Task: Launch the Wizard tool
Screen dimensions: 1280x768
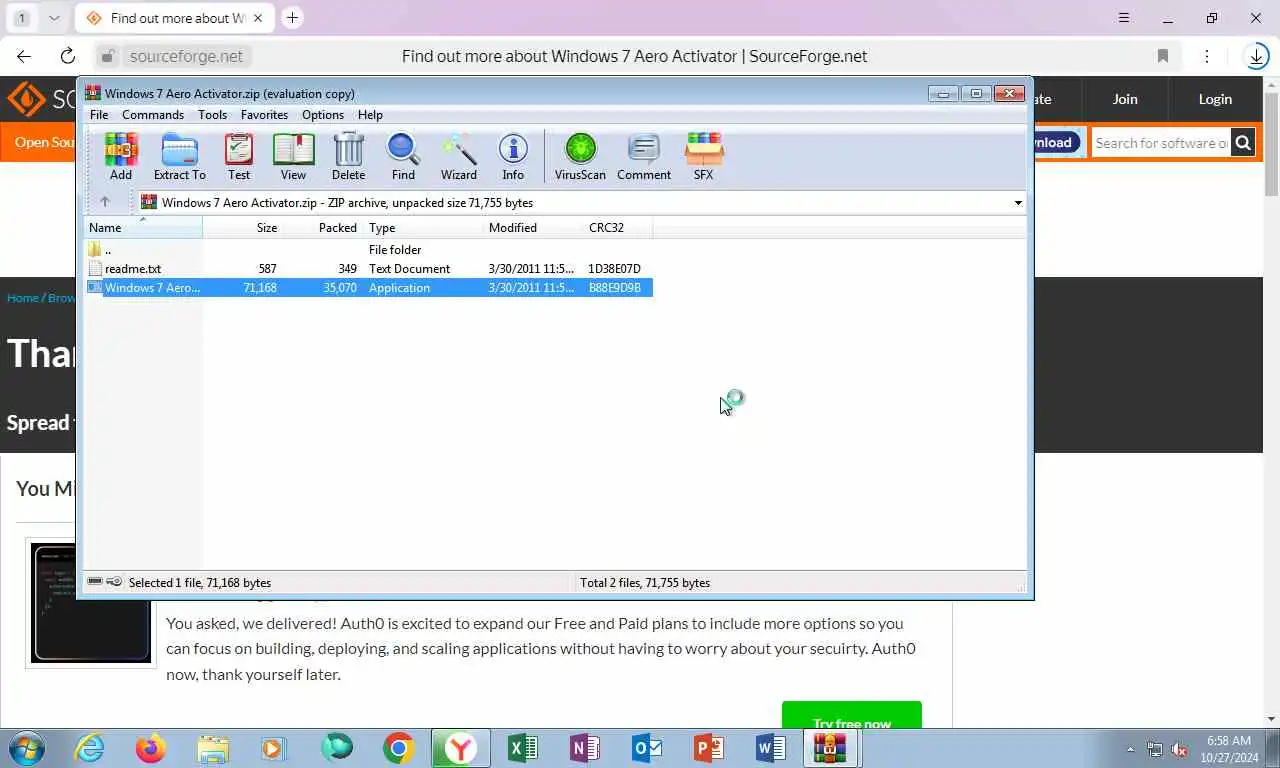Action: click(x=459, y=157)
